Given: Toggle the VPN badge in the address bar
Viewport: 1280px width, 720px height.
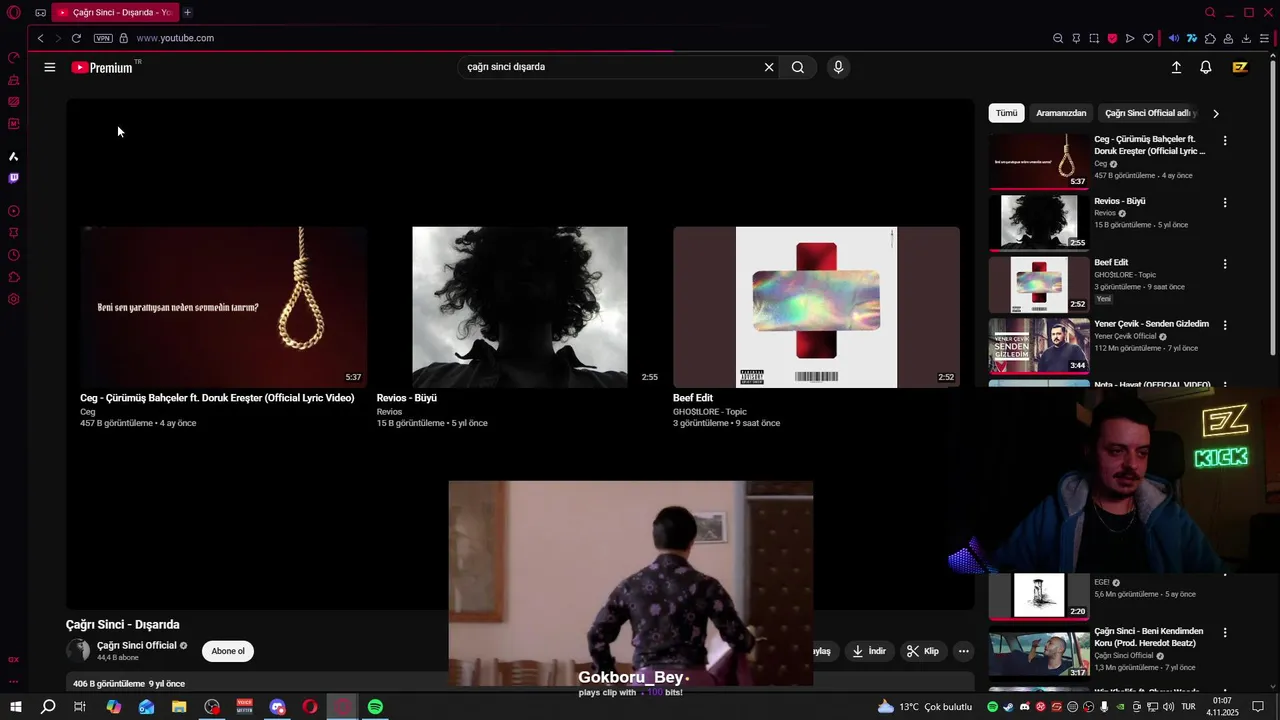Looking at the screenshot, I should click(x=103, y=38).
